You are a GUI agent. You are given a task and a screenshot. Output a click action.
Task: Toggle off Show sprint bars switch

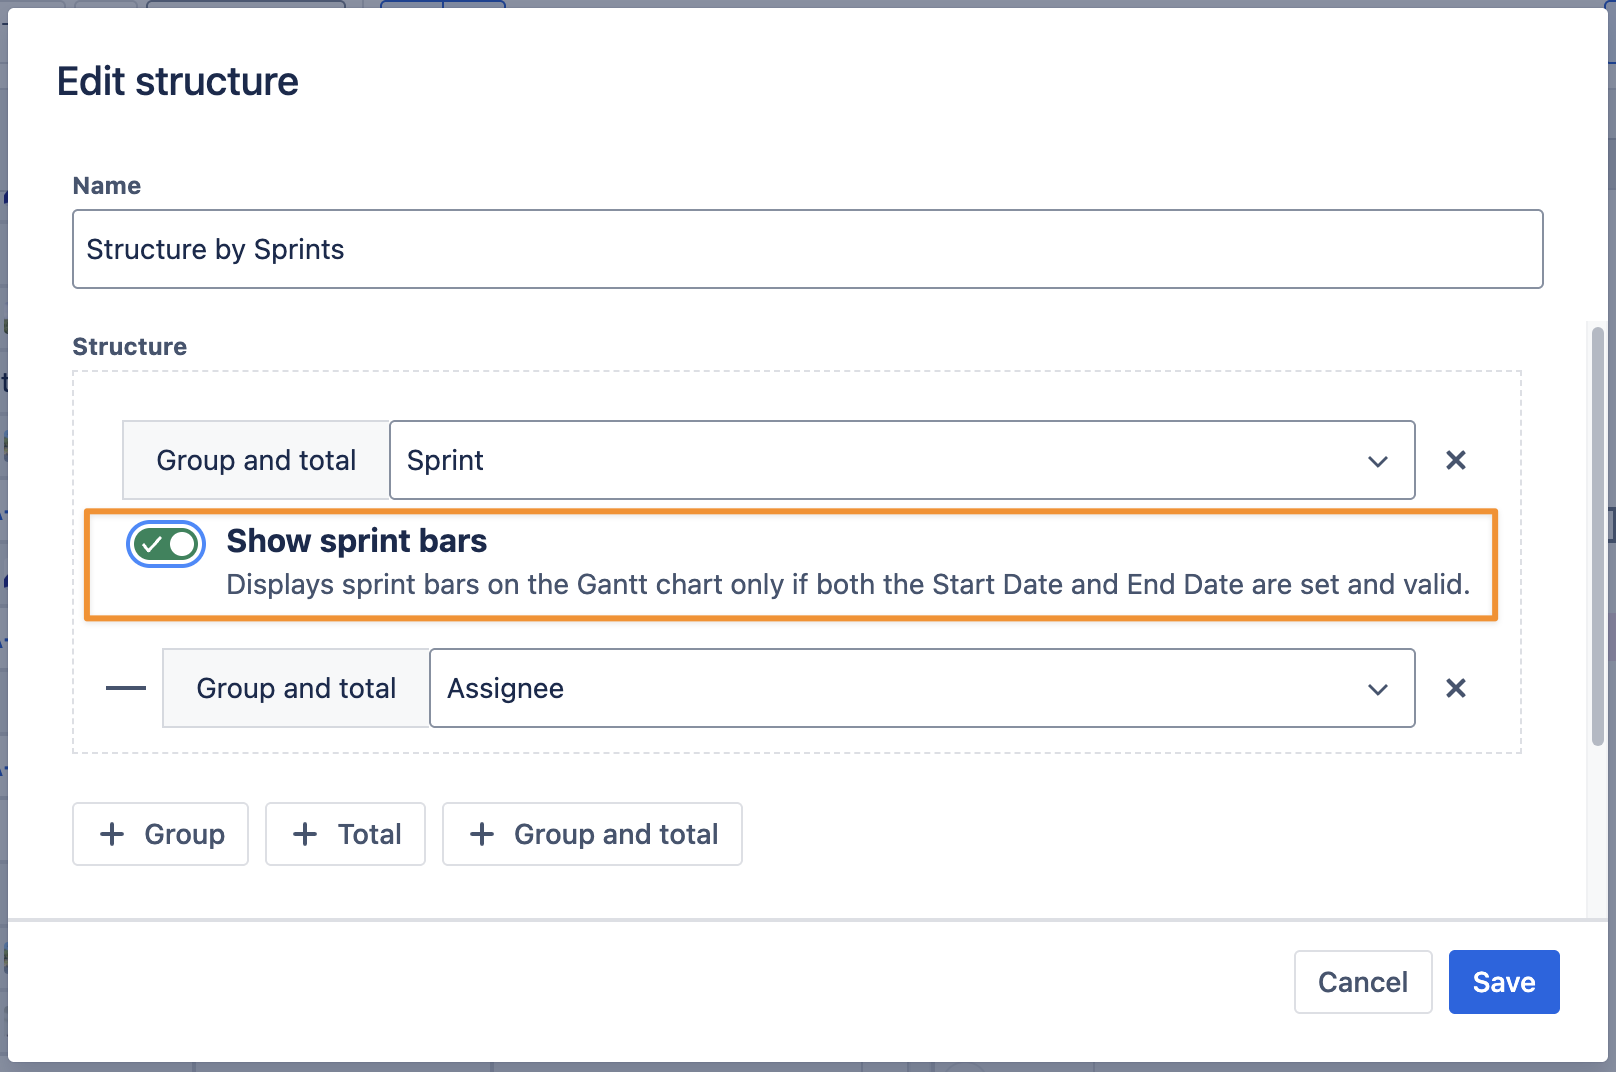click(x=166, y=544)
